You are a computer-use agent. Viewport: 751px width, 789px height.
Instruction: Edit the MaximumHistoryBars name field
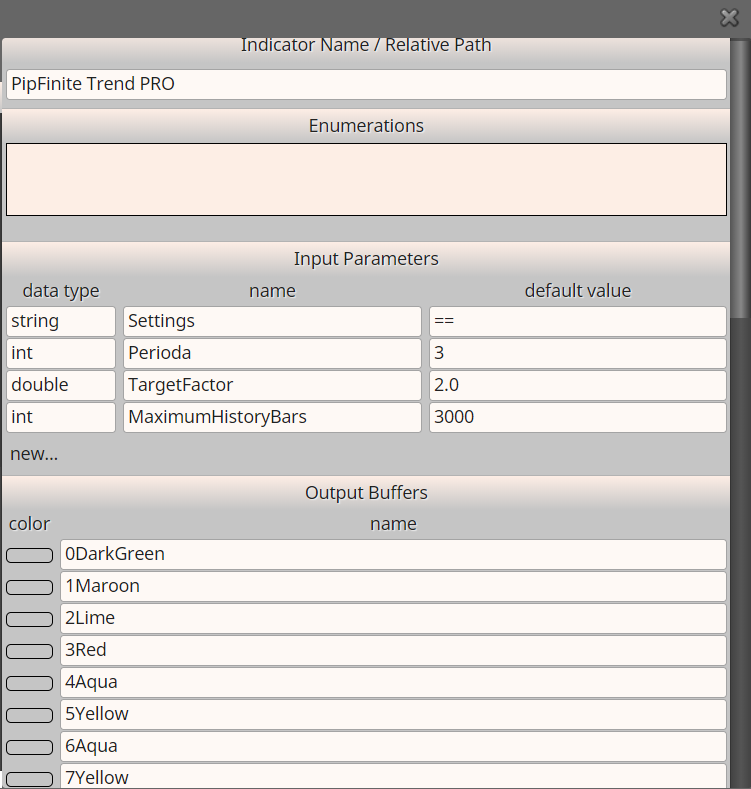[272, 417]
